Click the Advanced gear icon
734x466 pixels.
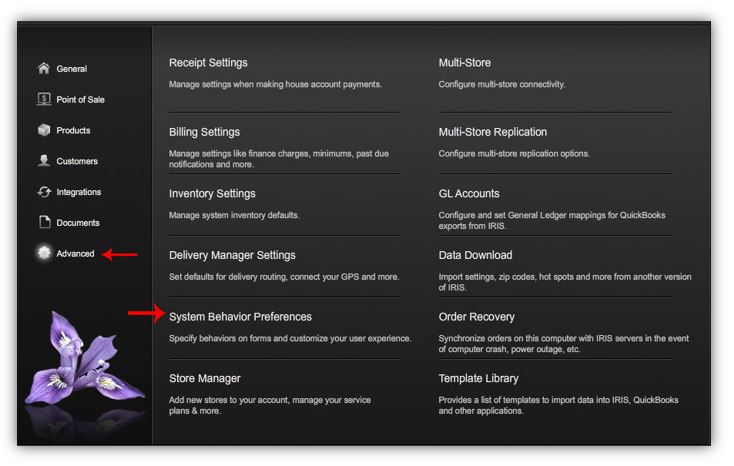43,254
